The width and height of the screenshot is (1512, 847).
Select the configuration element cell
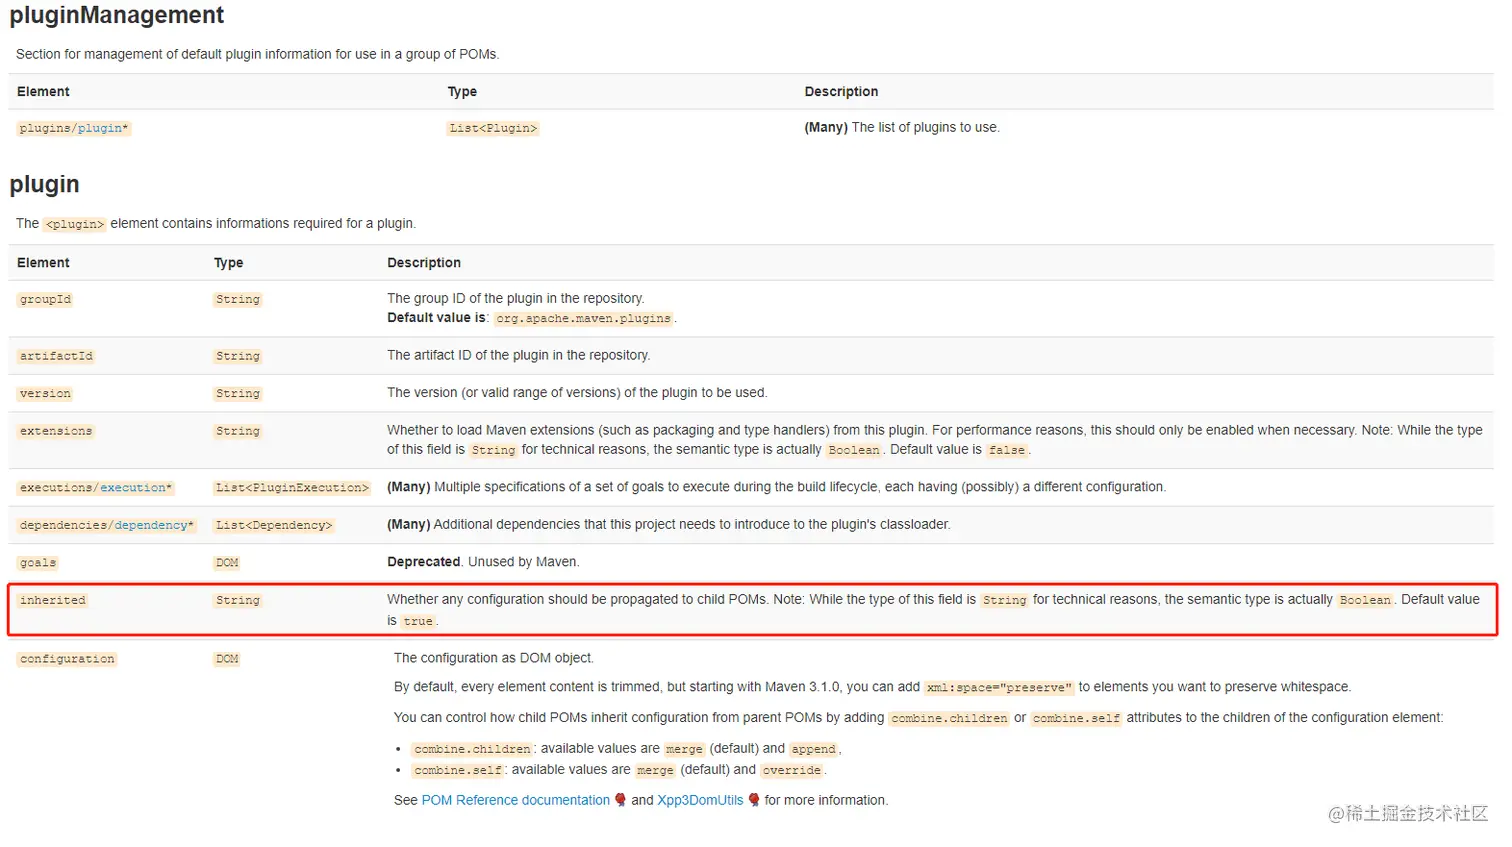click(67, 659)
